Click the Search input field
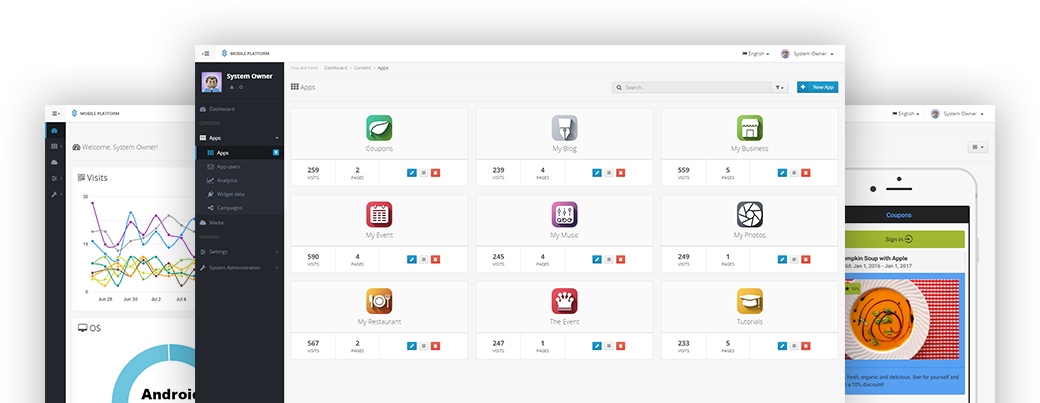The image size is (1040, 403). tap(692, 87)
